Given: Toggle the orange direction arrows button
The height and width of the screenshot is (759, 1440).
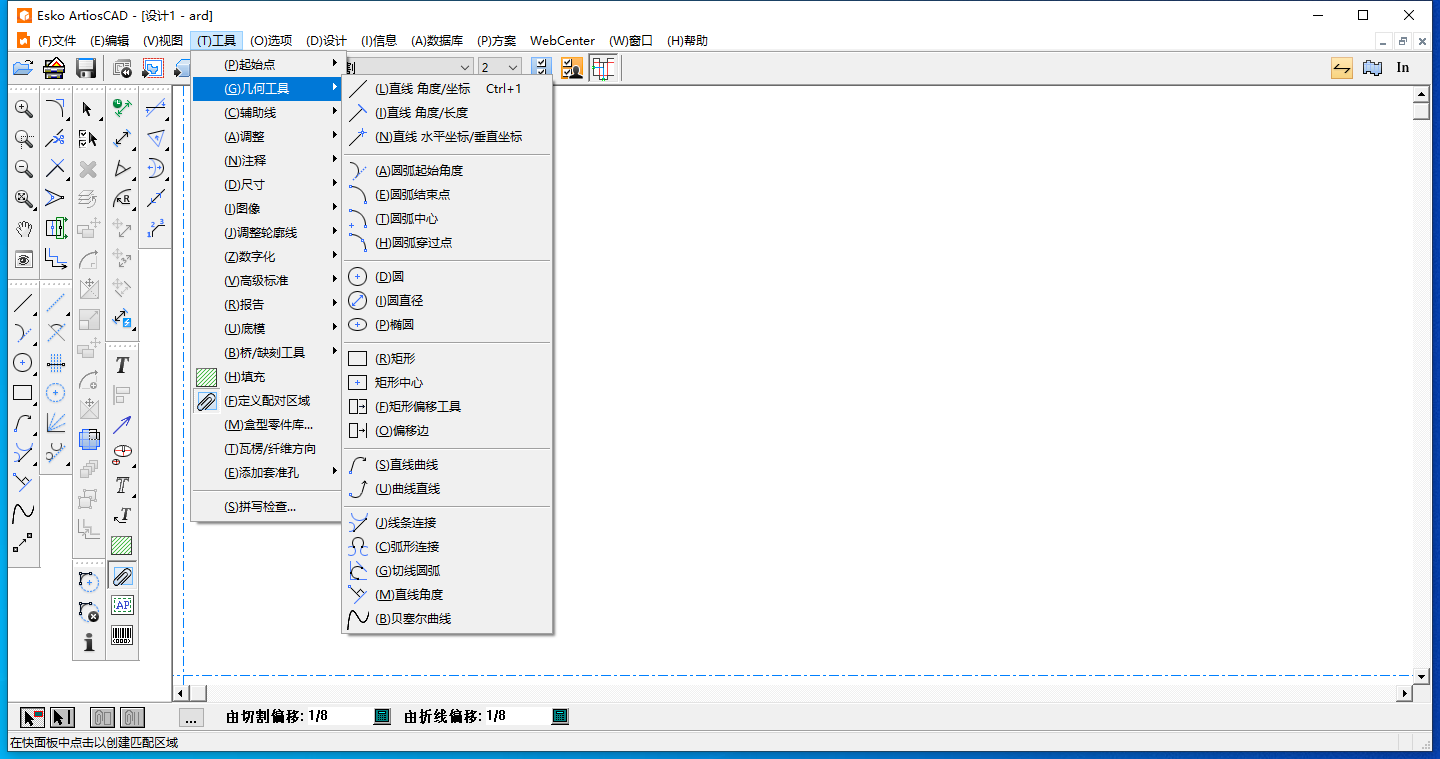Looking at the screenshot, I should [1342, 68].
